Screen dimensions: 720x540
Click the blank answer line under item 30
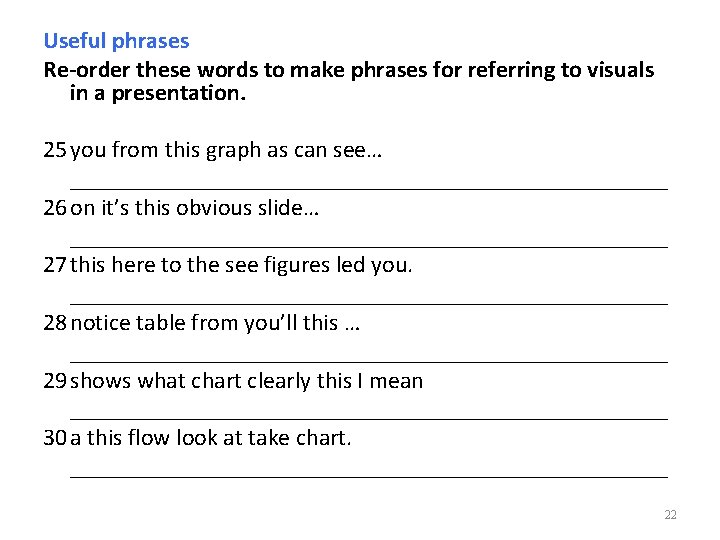tap(368, 476)
